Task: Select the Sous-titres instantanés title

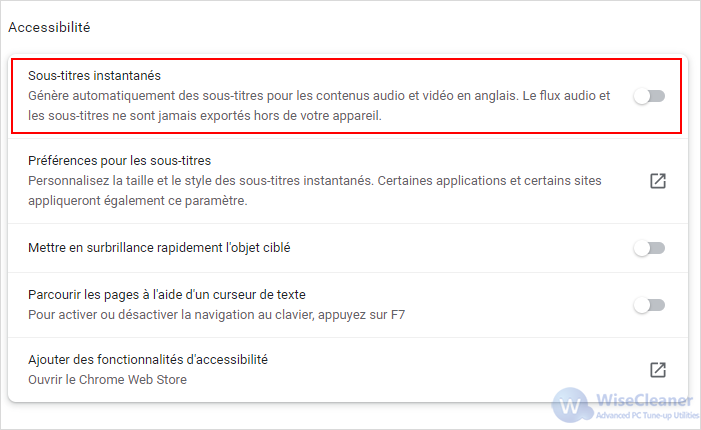Action: (94, 76)
